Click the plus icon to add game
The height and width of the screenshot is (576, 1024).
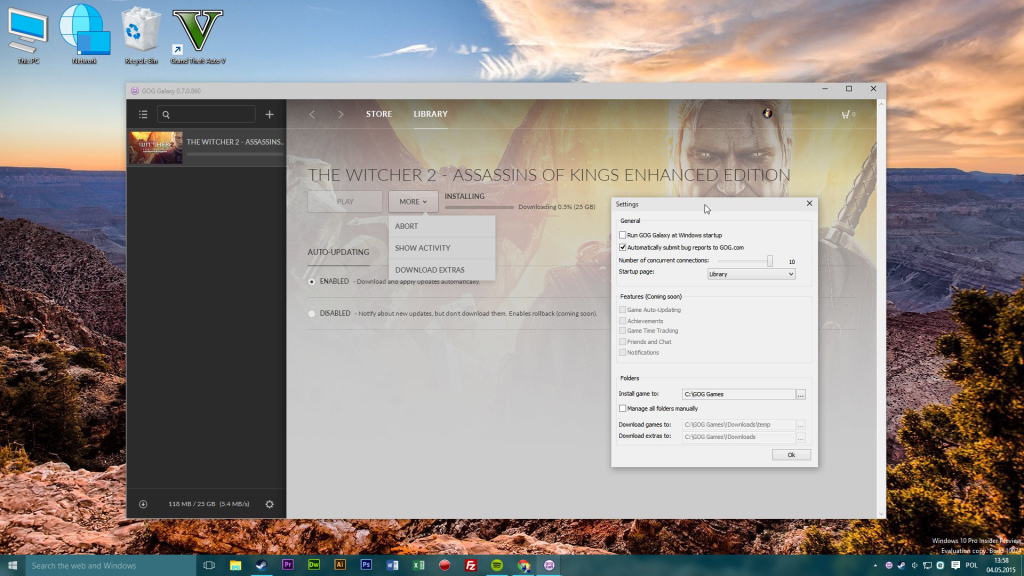coord(269,115)
